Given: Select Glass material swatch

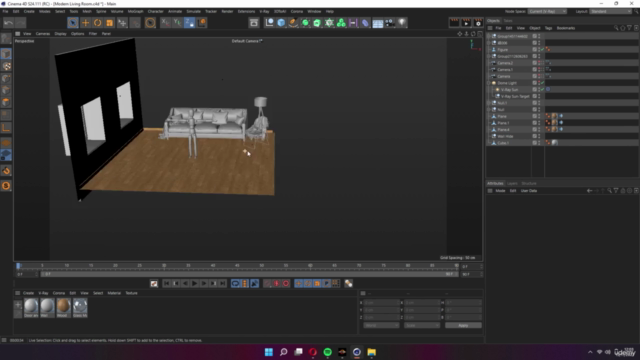Looking at the screenshot, I should tap(80, 308).
